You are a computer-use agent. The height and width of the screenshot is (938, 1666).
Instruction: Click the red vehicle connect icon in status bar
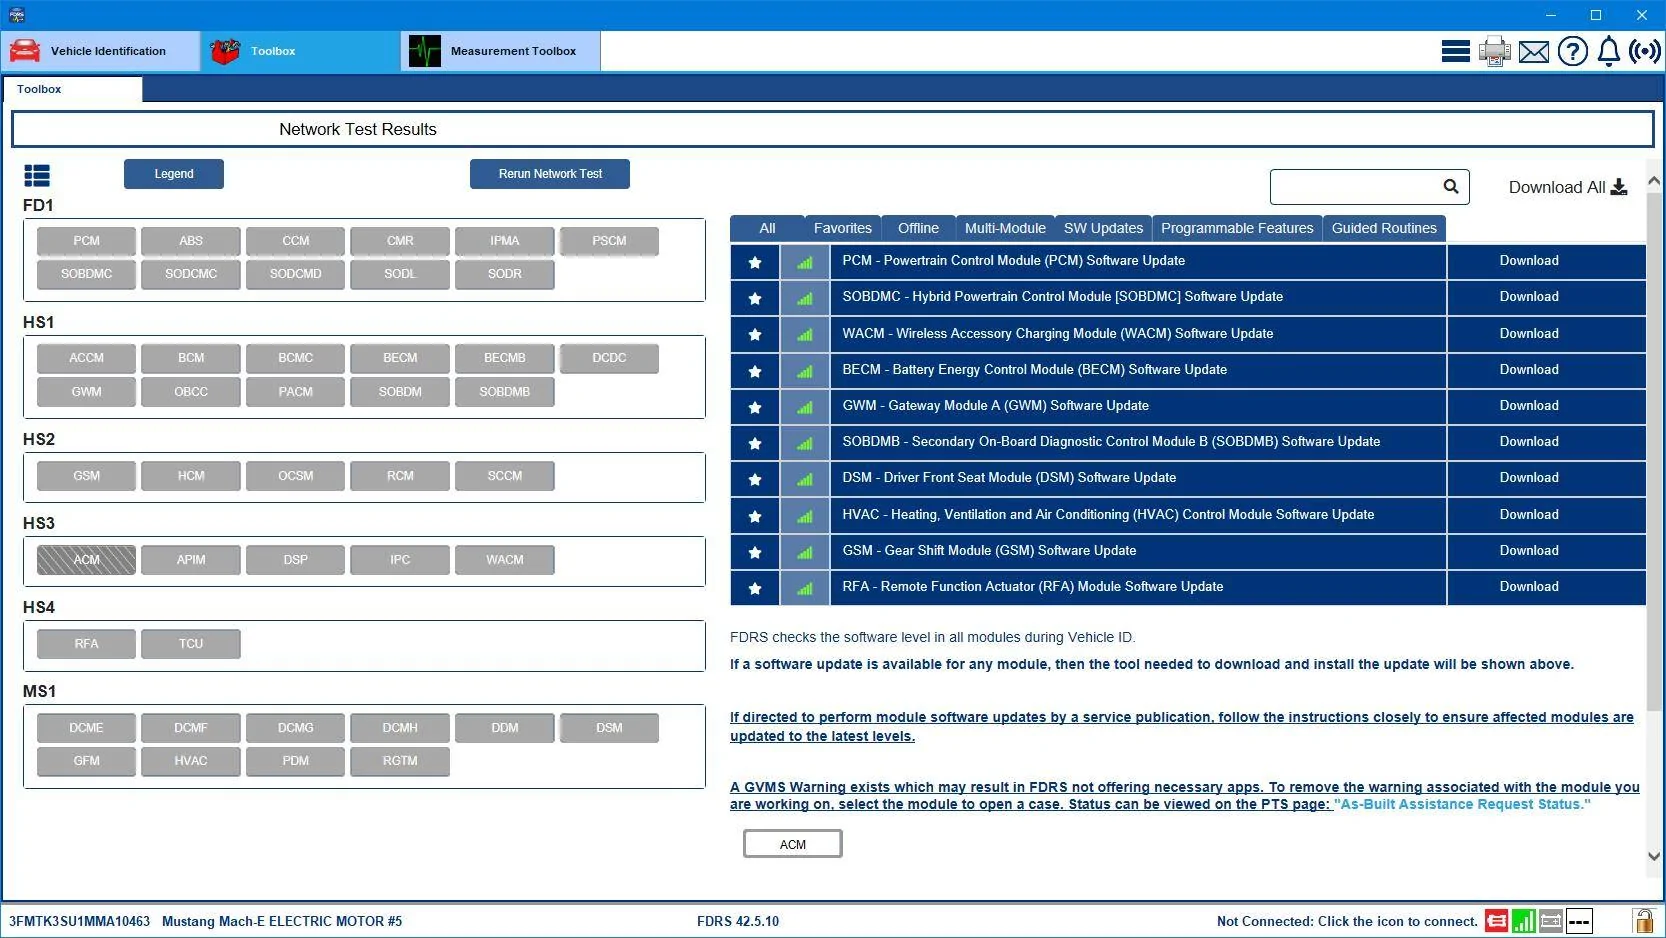1496,921
